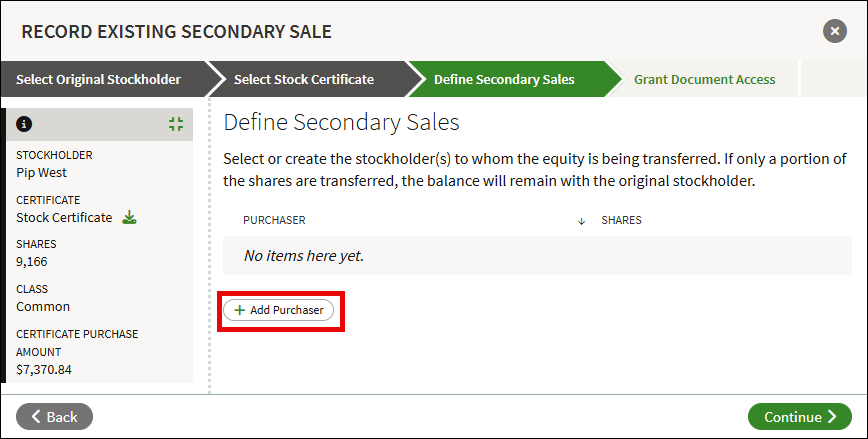
Task: Go to Select Stock Certificate step
Action: [x=304, y=79]
